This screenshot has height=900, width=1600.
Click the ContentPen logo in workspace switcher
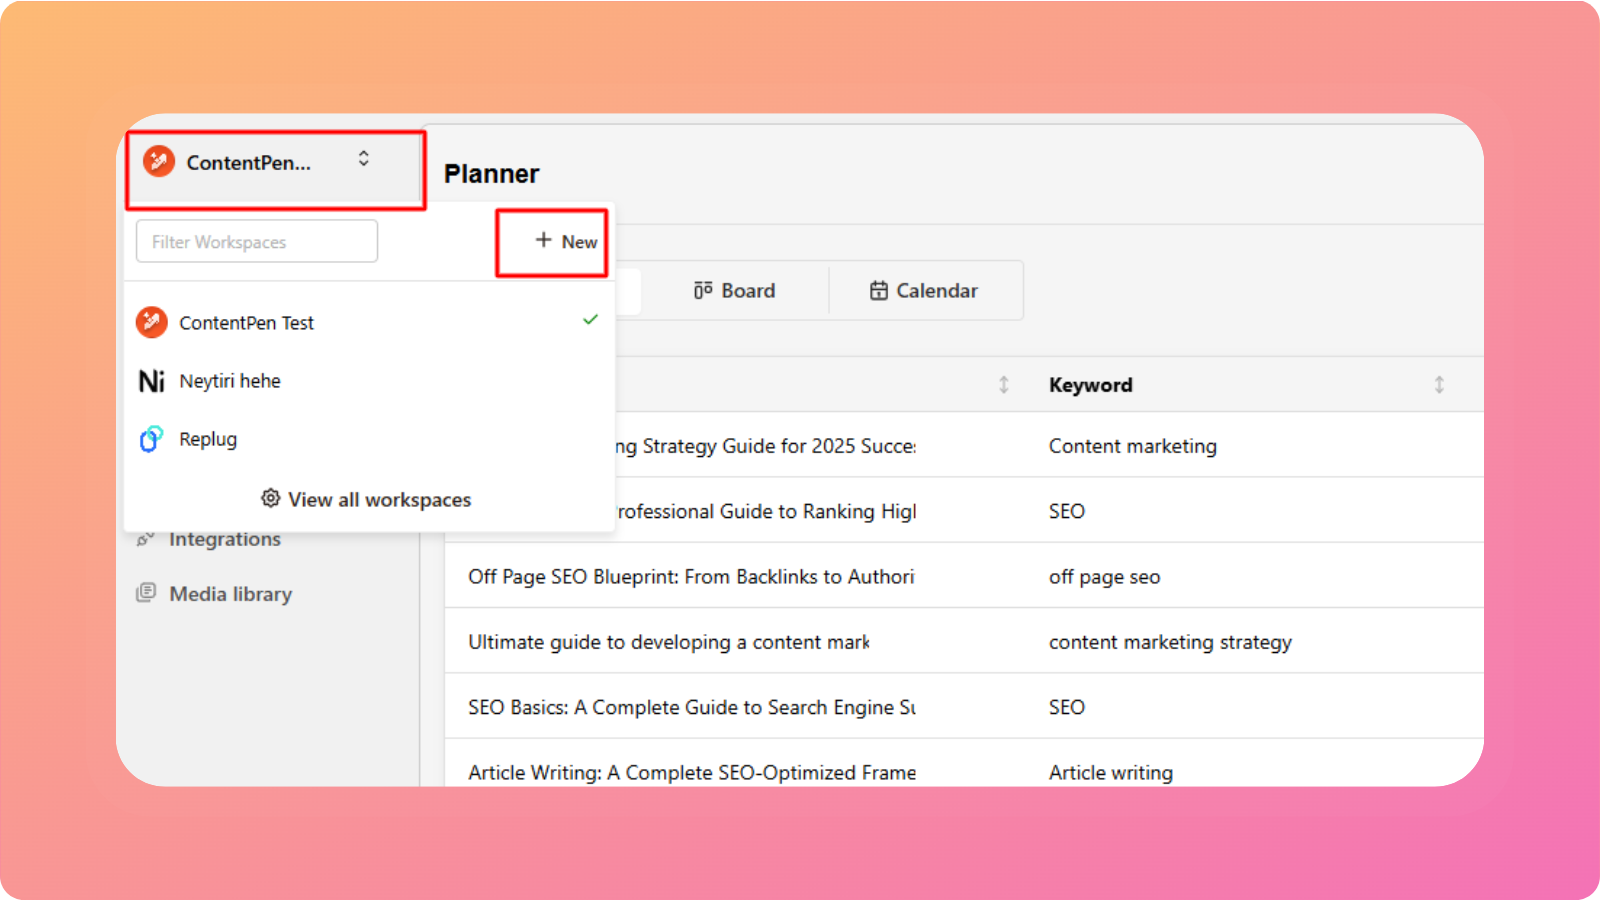pos(159,162)
